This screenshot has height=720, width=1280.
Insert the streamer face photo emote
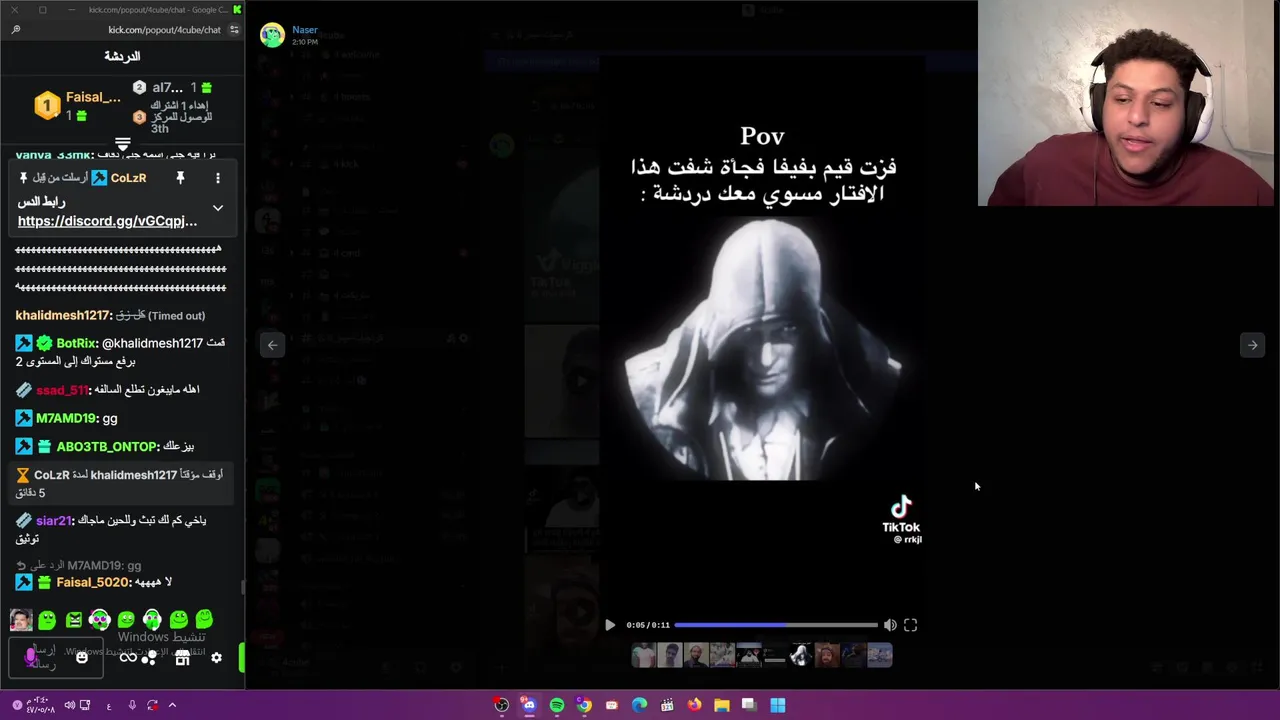pos(21,620)
